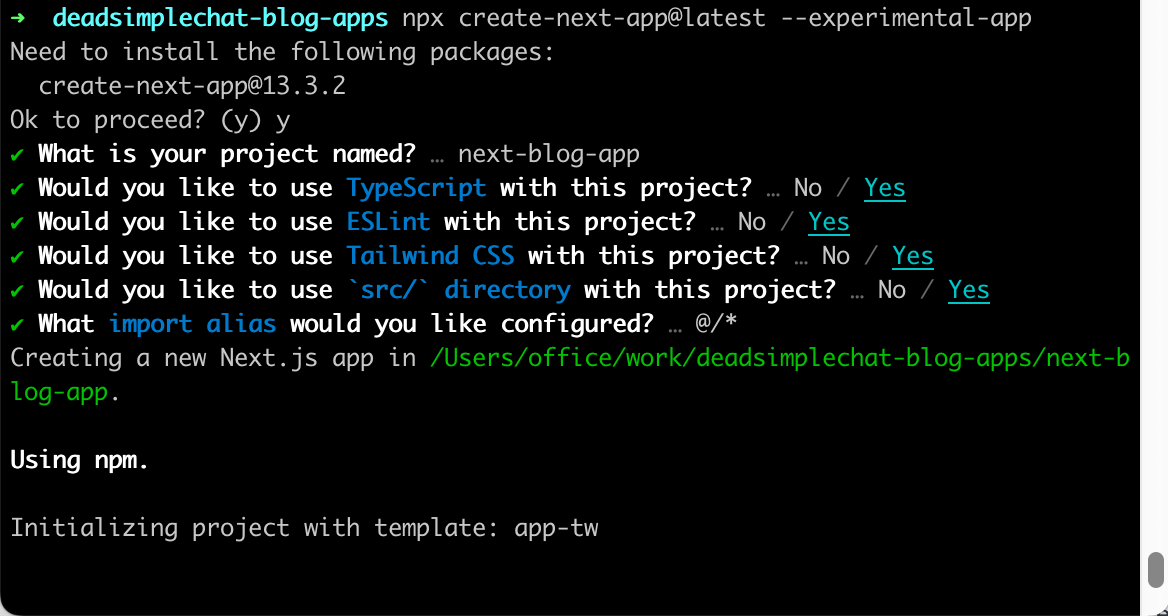The height and width of the screenshot is (616, 1168).
Task: Click the green prompt arrow
Action: click(x=18, y=18)
